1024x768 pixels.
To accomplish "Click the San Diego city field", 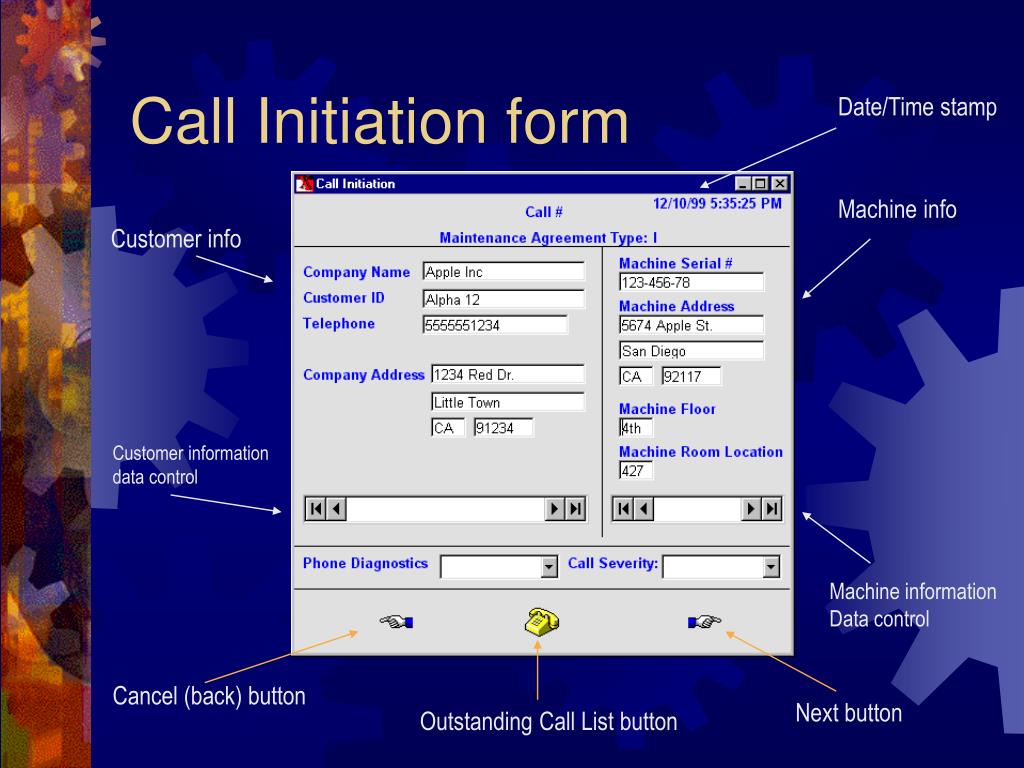I will pos(691,351).
